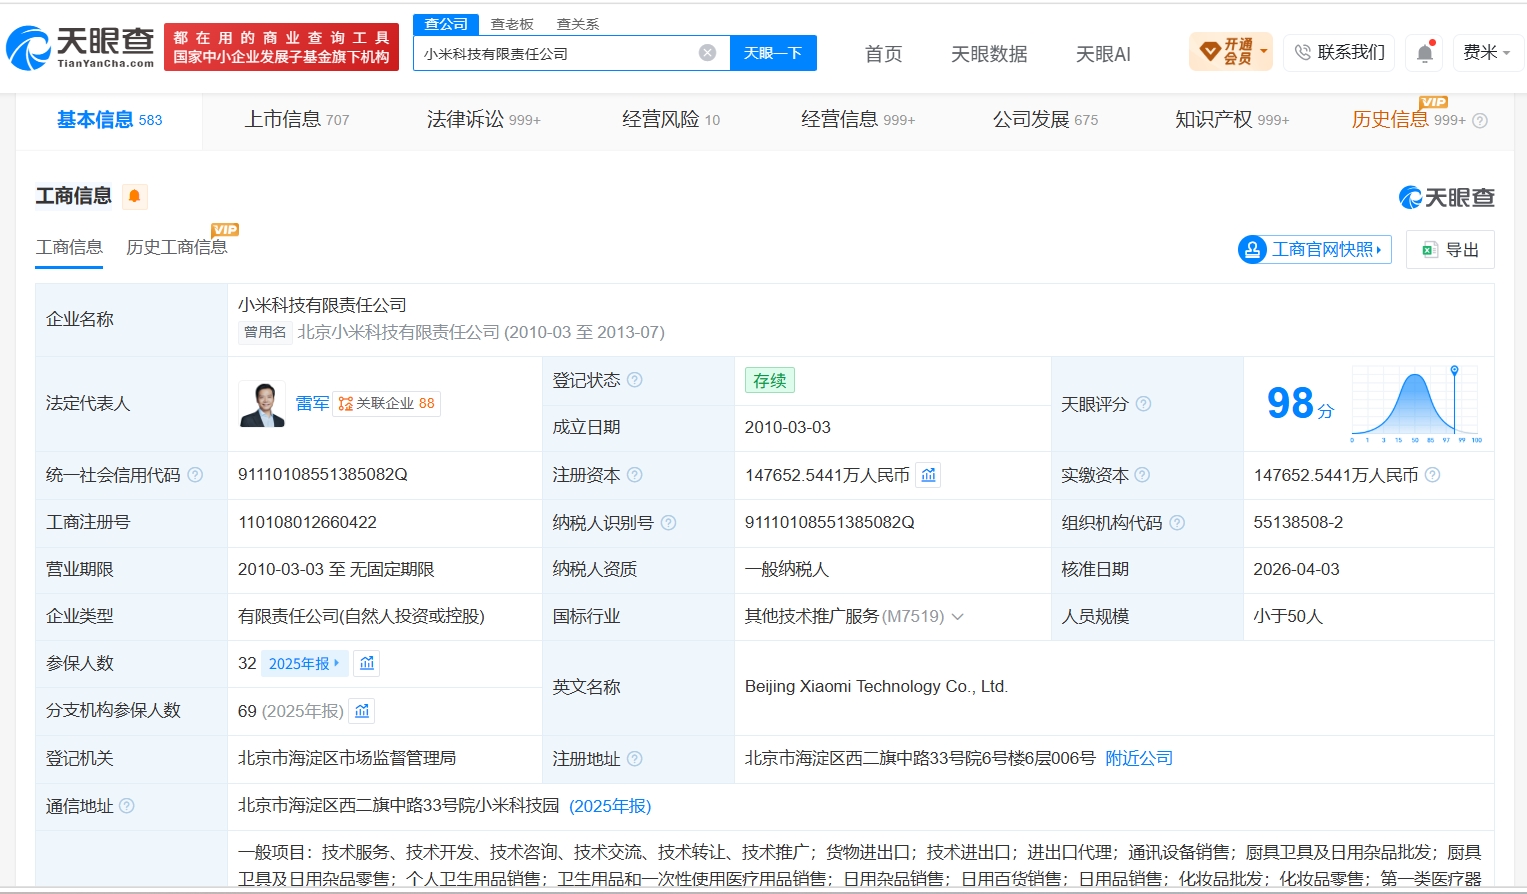Open chart icon beside 分支机构参保人数

[362, 711]
